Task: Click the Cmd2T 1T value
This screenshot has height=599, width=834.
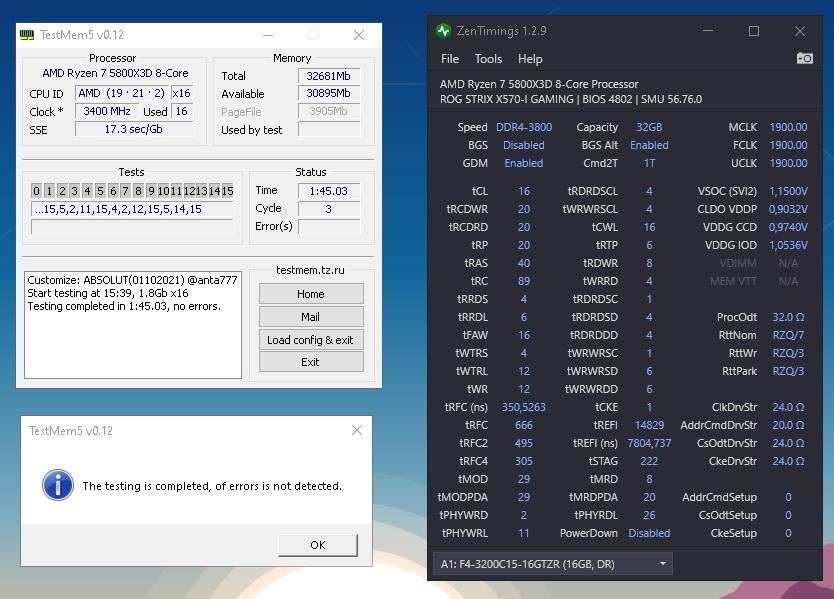Action: (x=649, y=163)
